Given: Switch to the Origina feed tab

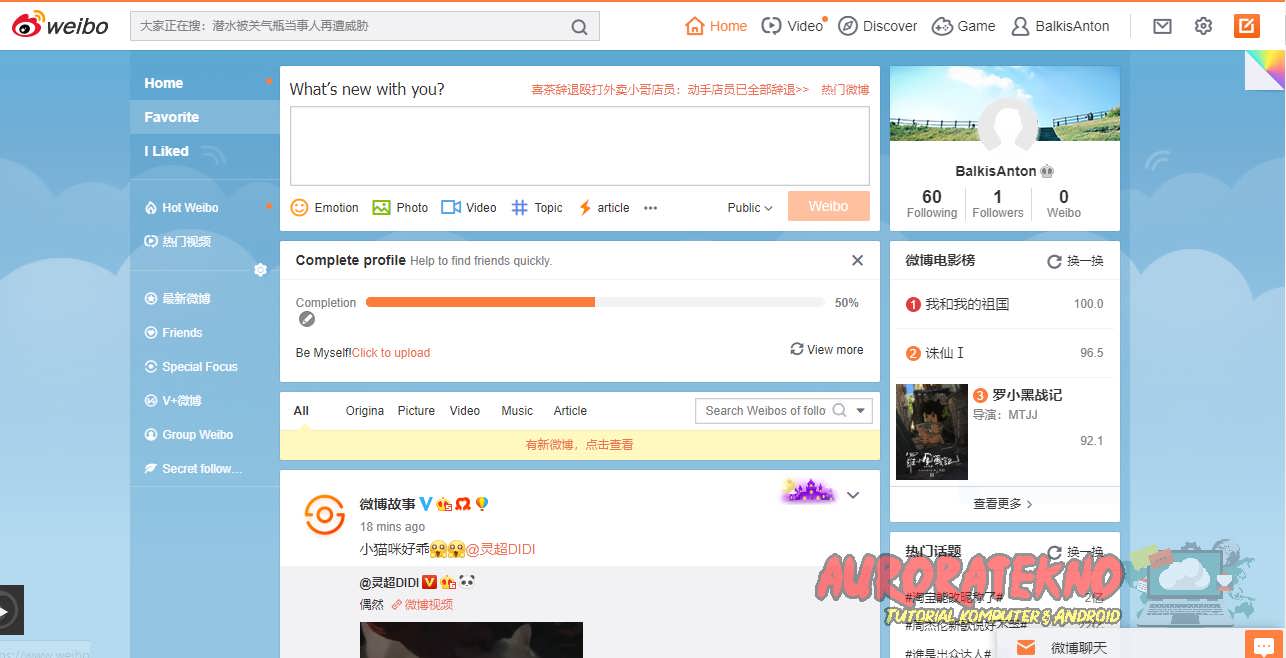Looking at the screenshot, I should [x=365, y=411].
